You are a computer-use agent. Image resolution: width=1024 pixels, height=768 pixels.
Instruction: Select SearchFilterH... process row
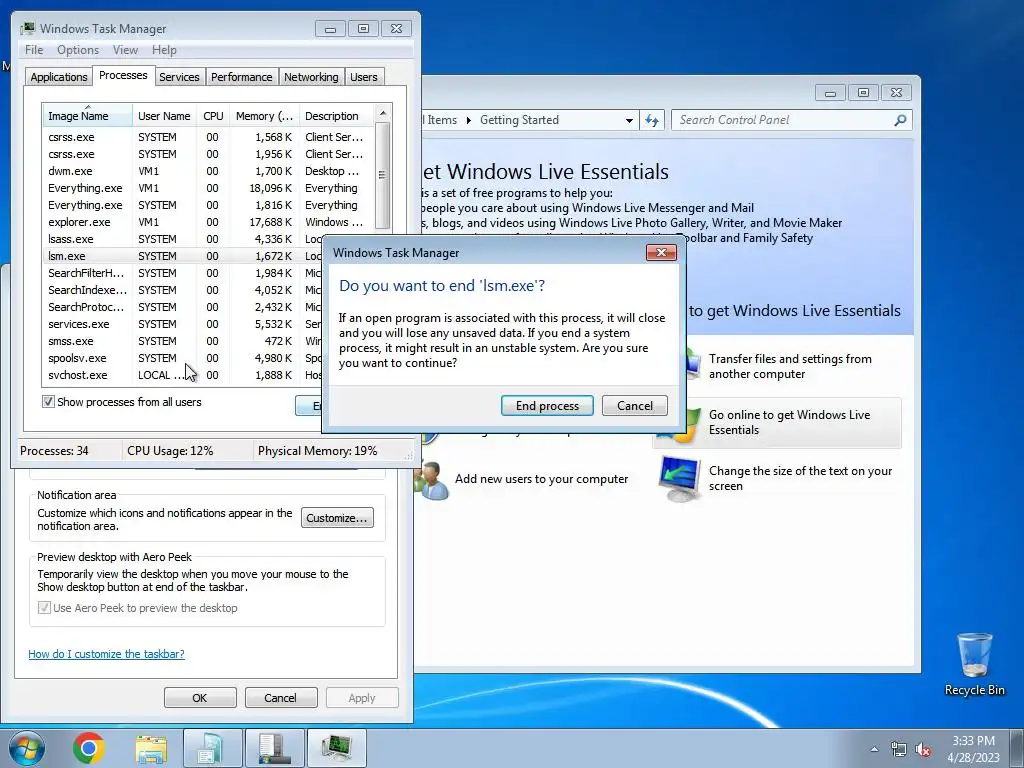pyautogui.click(x=183, y=273)
